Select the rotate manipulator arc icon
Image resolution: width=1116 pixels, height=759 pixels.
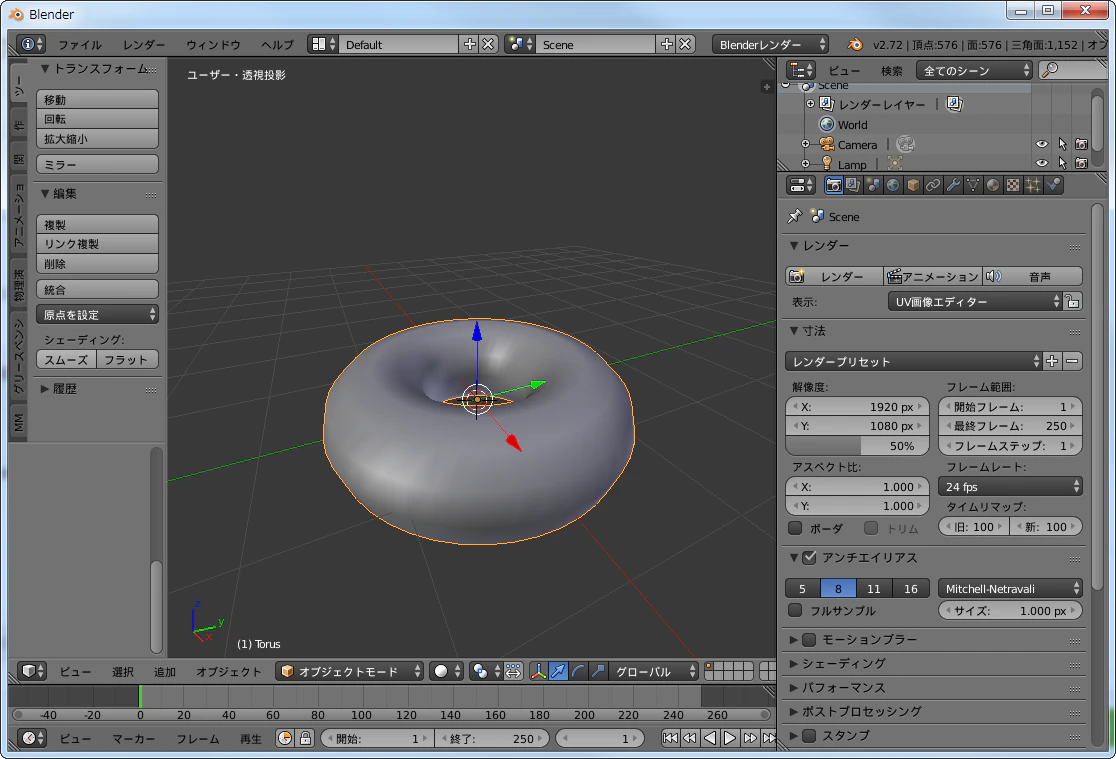(579, 671)
